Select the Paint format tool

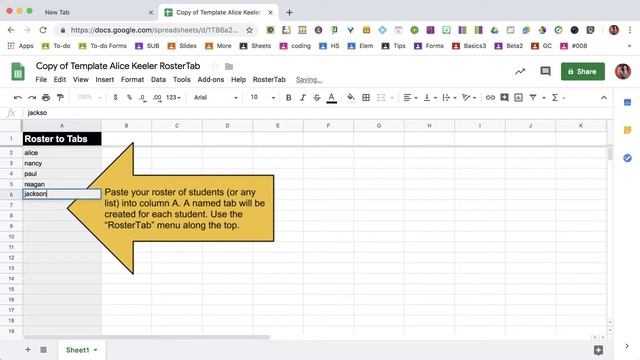tap(60, 98)
